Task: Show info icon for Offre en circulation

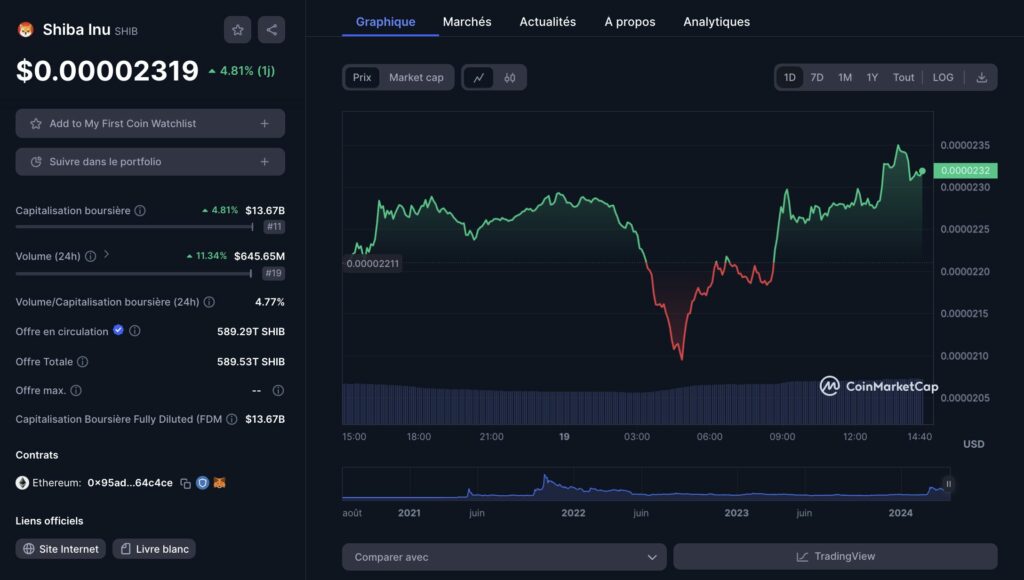Action: click(x=135, y=330)
